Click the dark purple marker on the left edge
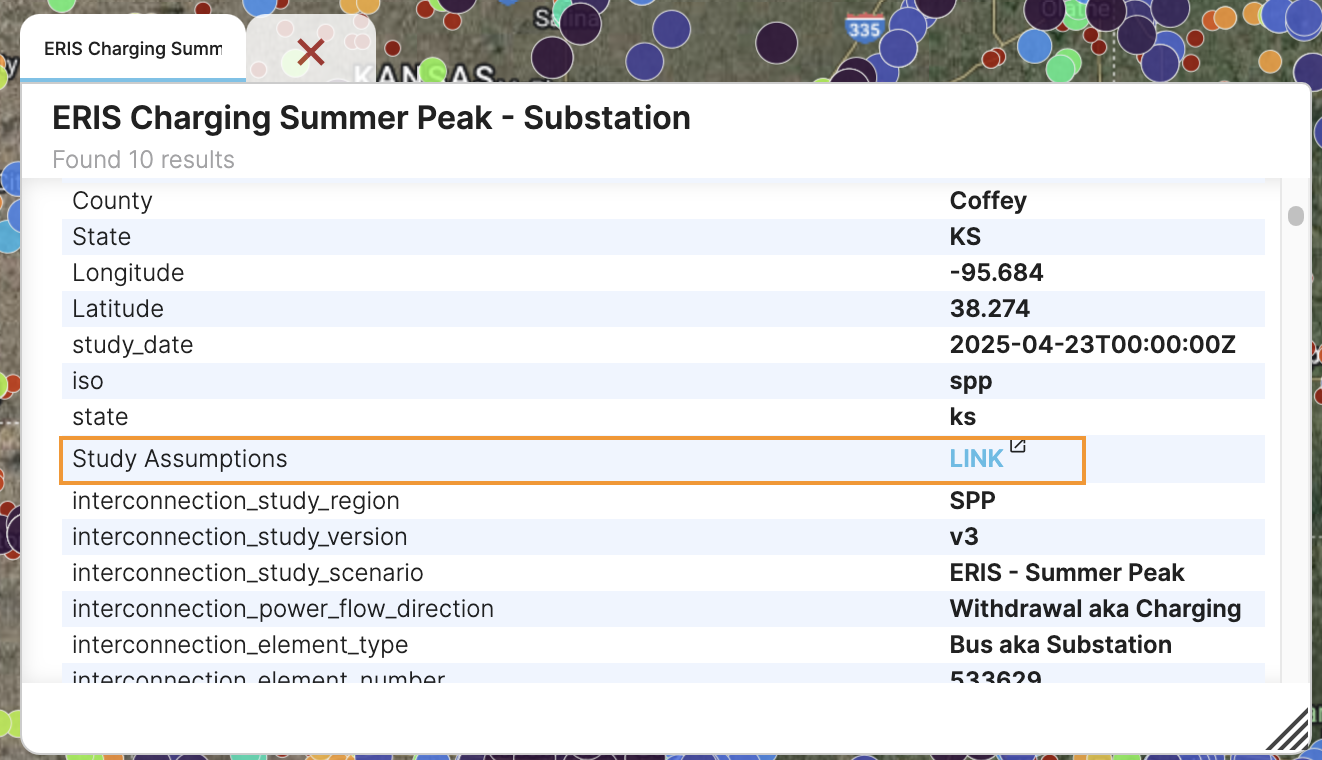 [x=8, y=530]
